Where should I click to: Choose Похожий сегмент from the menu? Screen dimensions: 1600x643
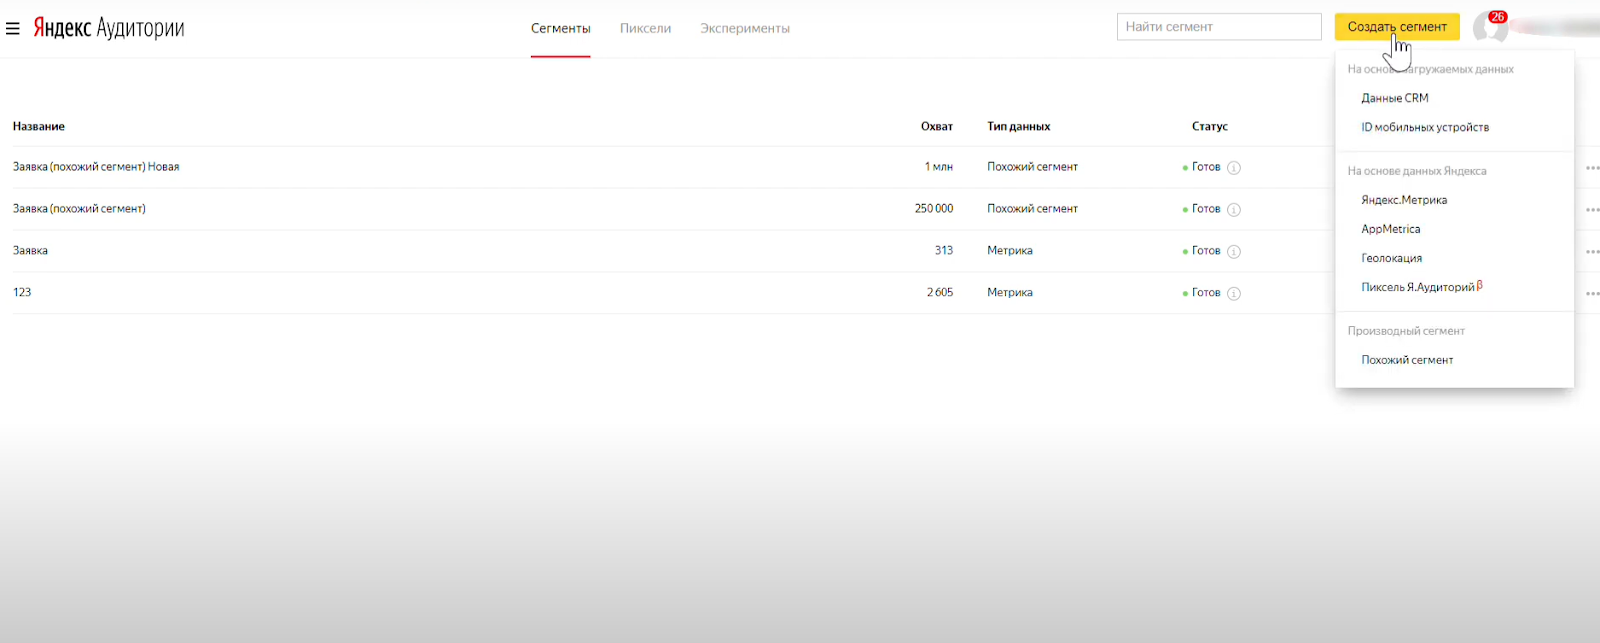pyautogui.click(x=1407, y=360)
